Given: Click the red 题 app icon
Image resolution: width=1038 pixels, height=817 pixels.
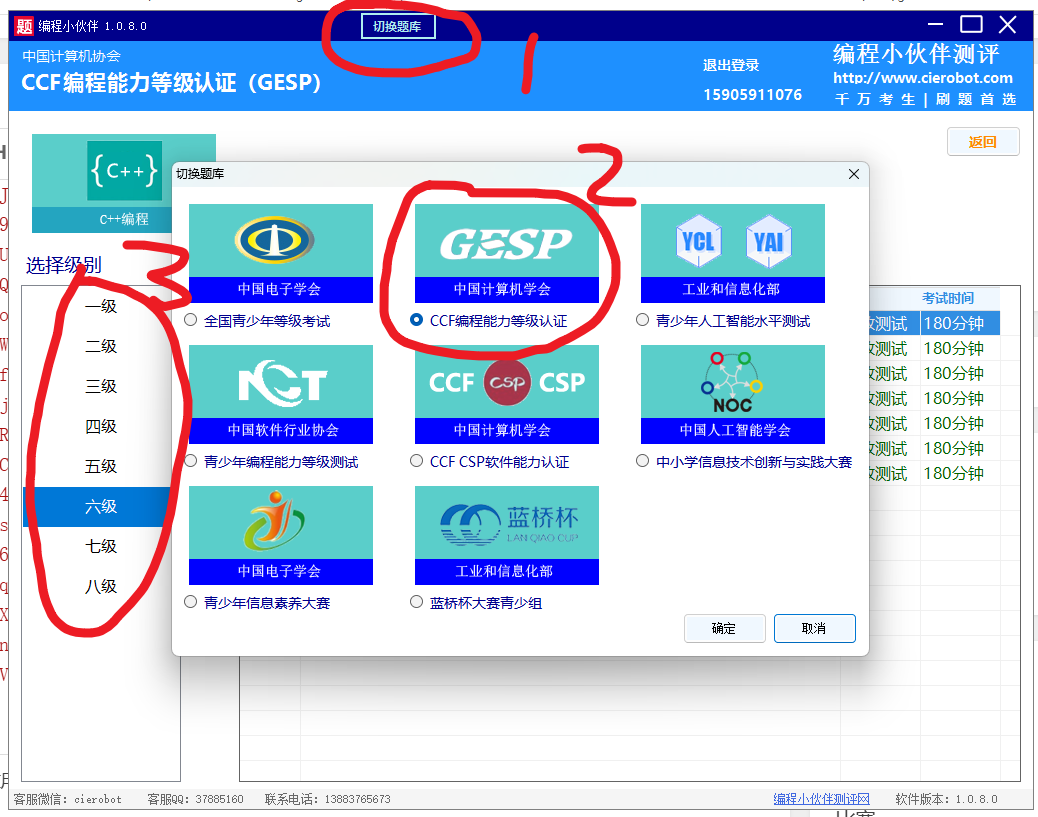Looking at the screenshot, I should click(24, 26).
